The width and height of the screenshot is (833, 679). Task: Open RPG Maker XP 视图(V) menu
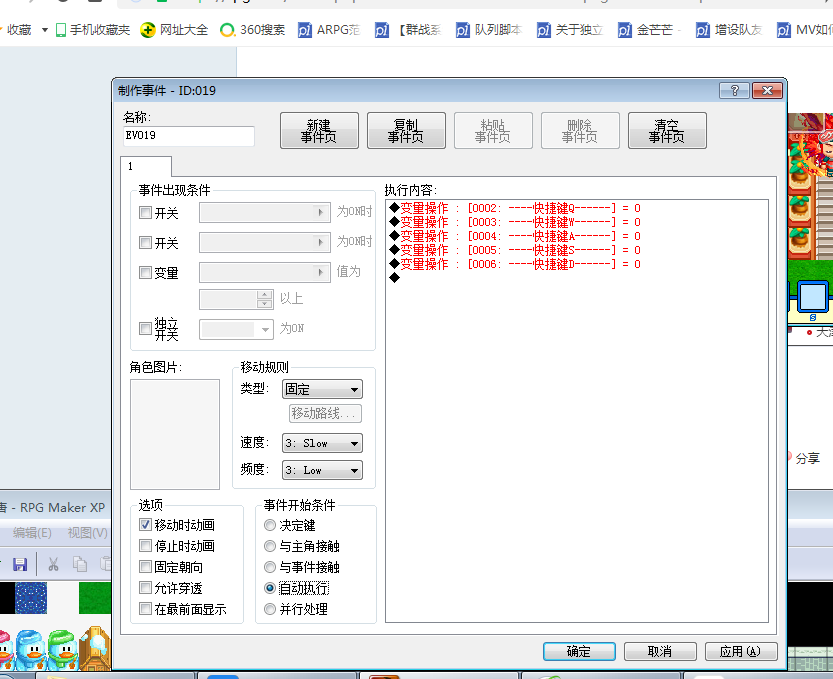pyautogui.click(x=88, y=533)
